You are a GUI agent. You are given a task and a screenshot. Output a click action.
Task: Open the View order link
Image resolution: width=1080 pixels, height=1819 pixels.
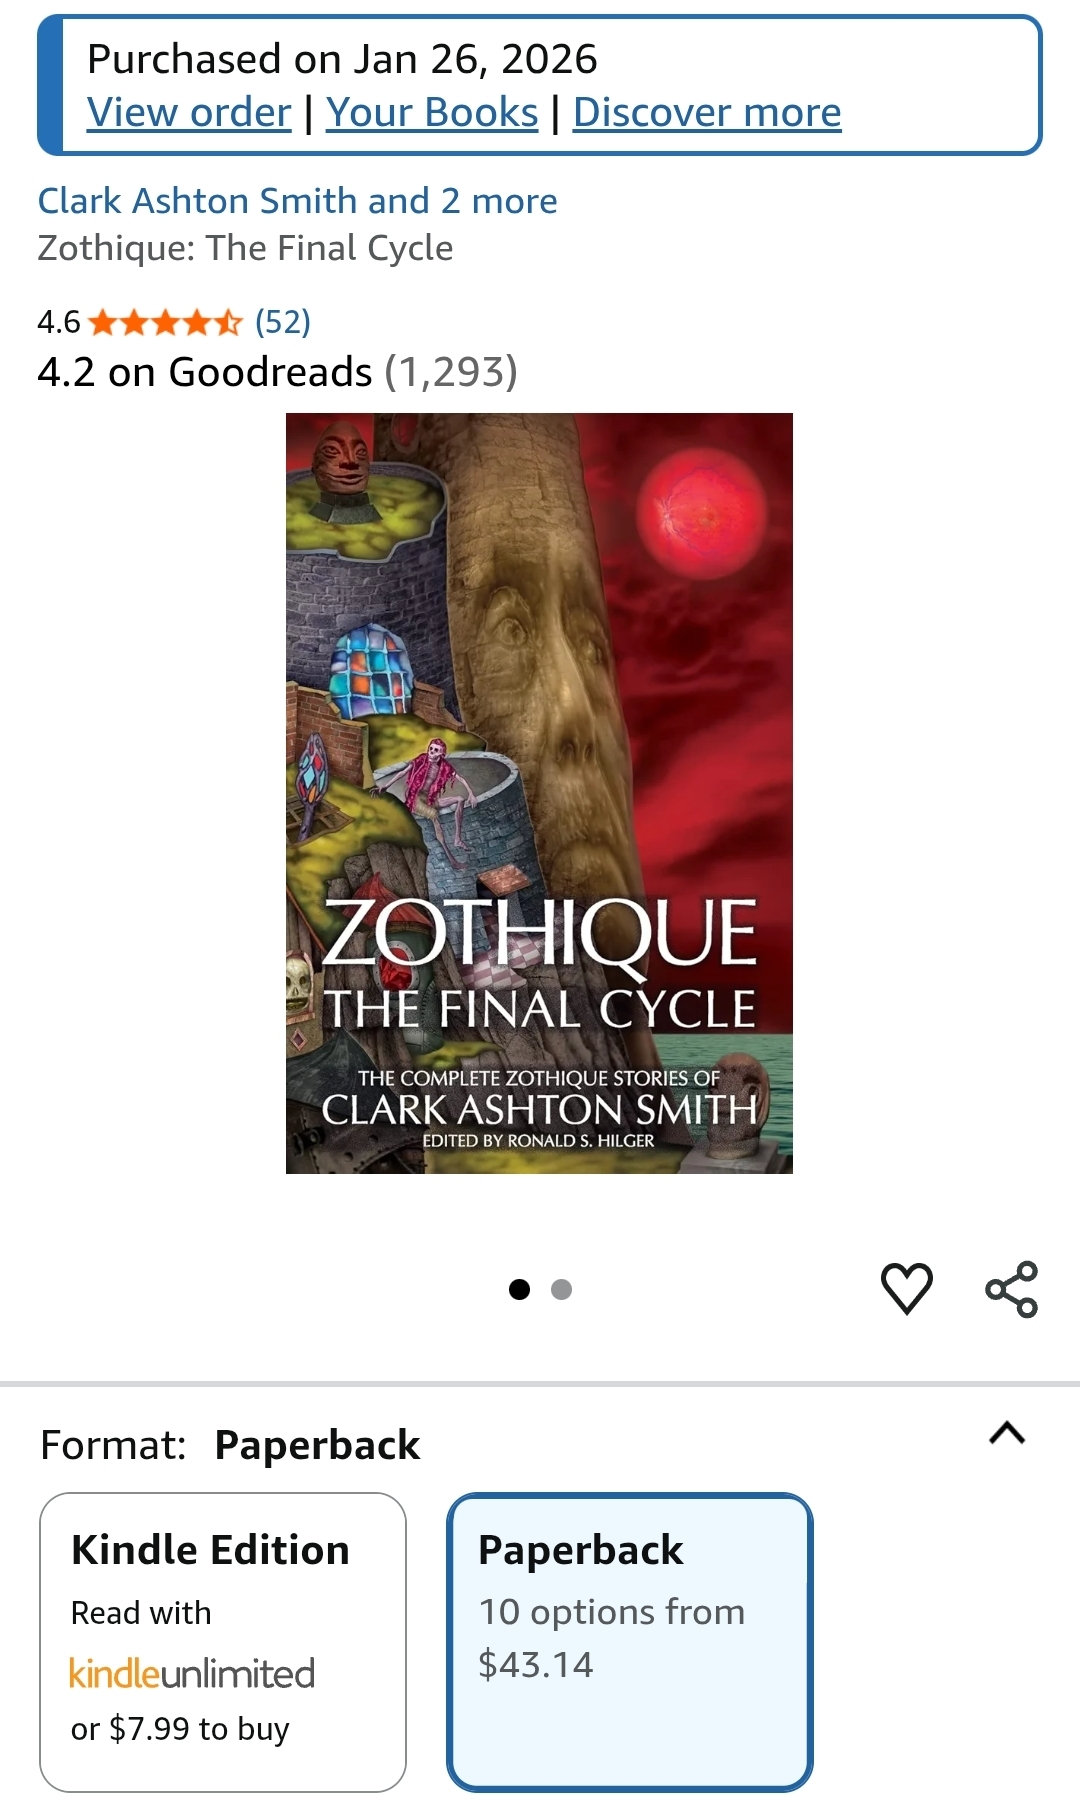tap(189, 112)
